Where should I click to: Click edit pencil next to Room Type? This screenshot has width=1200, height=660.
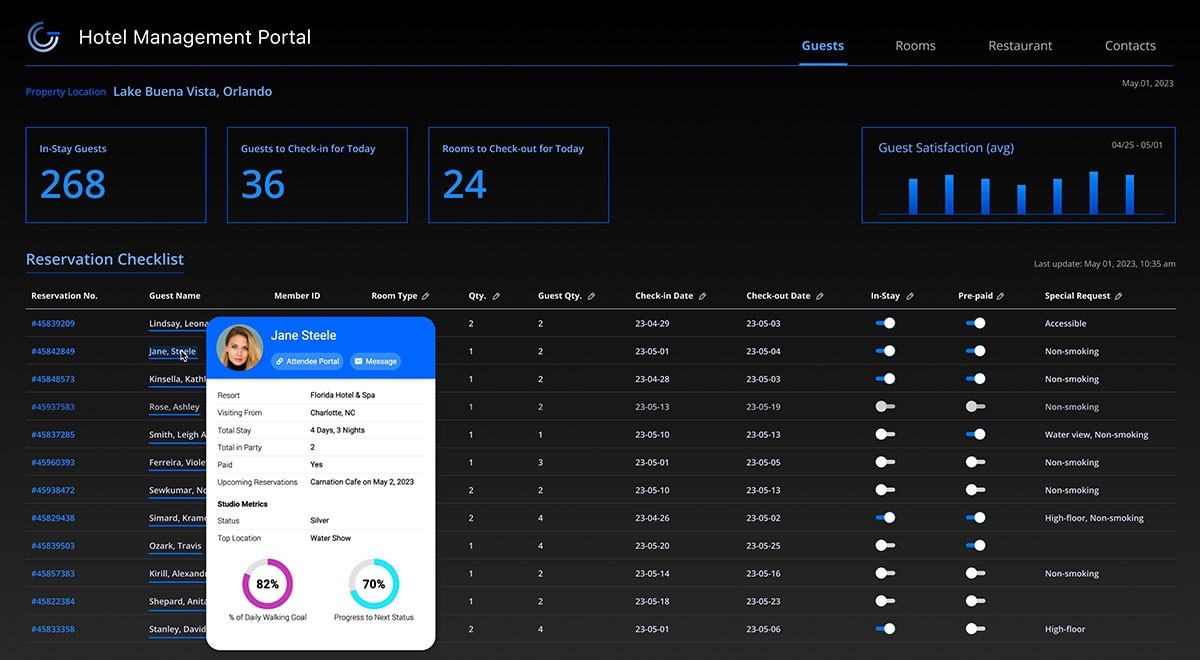[x=425, y=297]
